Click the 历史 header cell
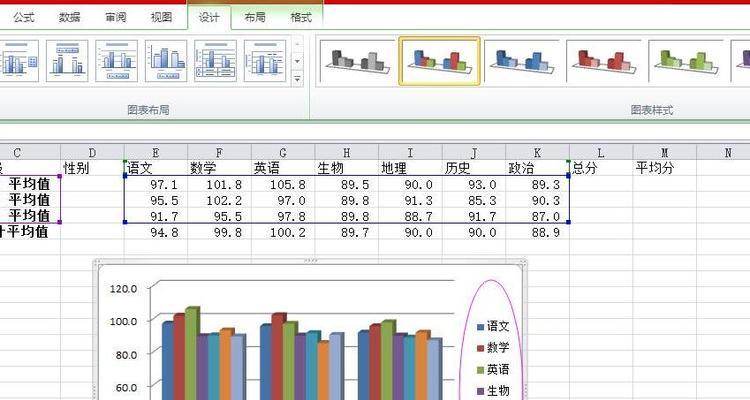 (474, 168)
